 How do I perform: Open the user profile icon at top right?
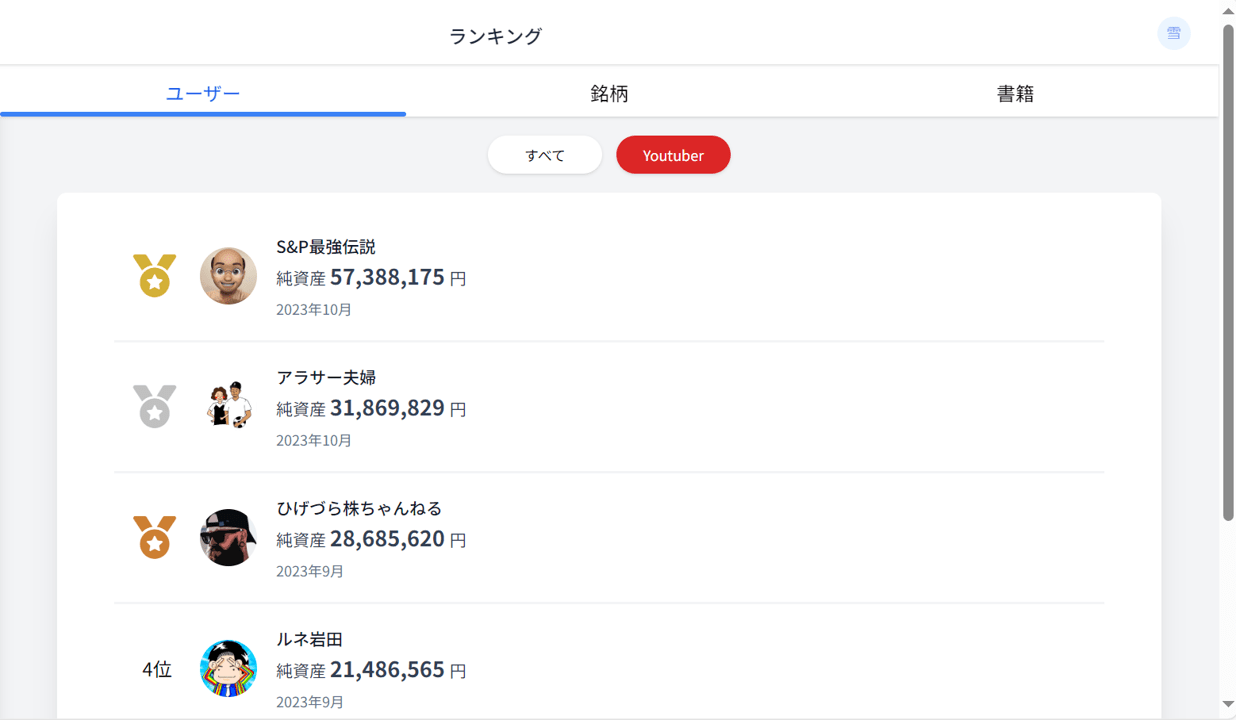pos(1173,34)
